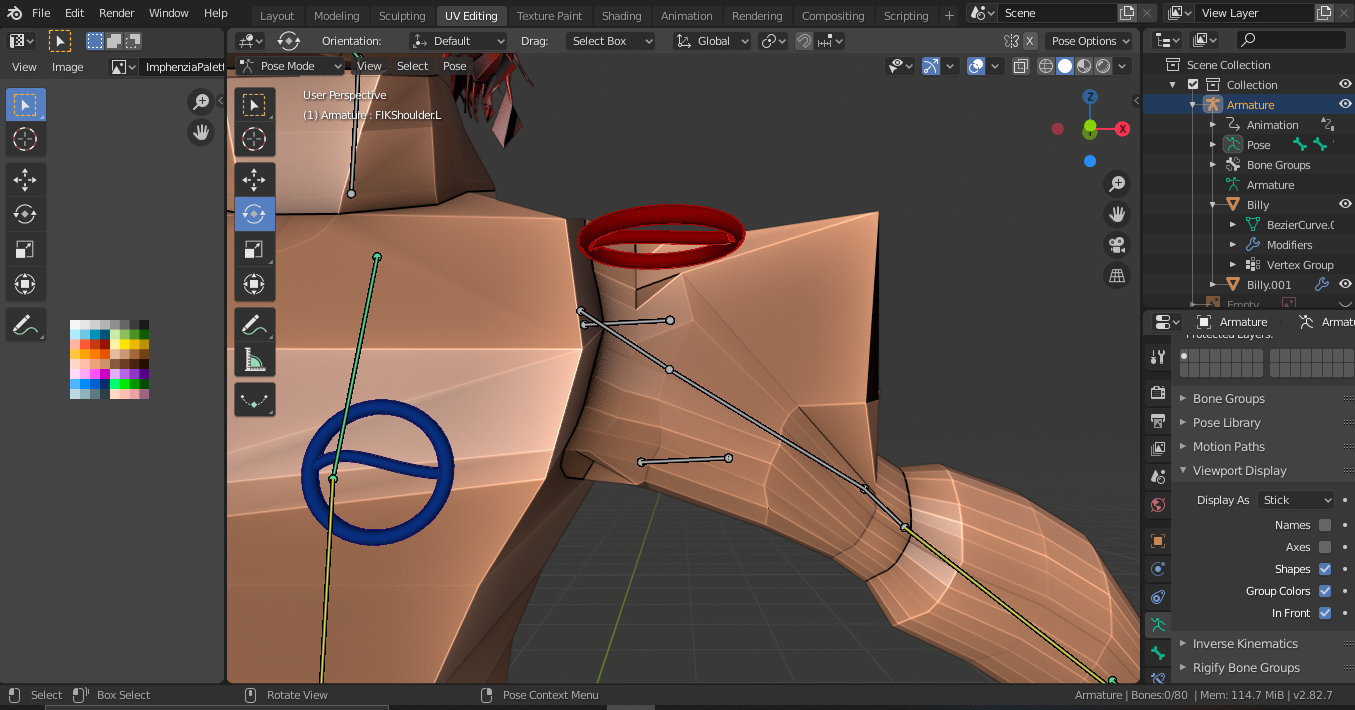Image resolution: width=1355 pixels, height=710 pixels.
Task: Select the Breakdowner pose tool
Action: 254,399
